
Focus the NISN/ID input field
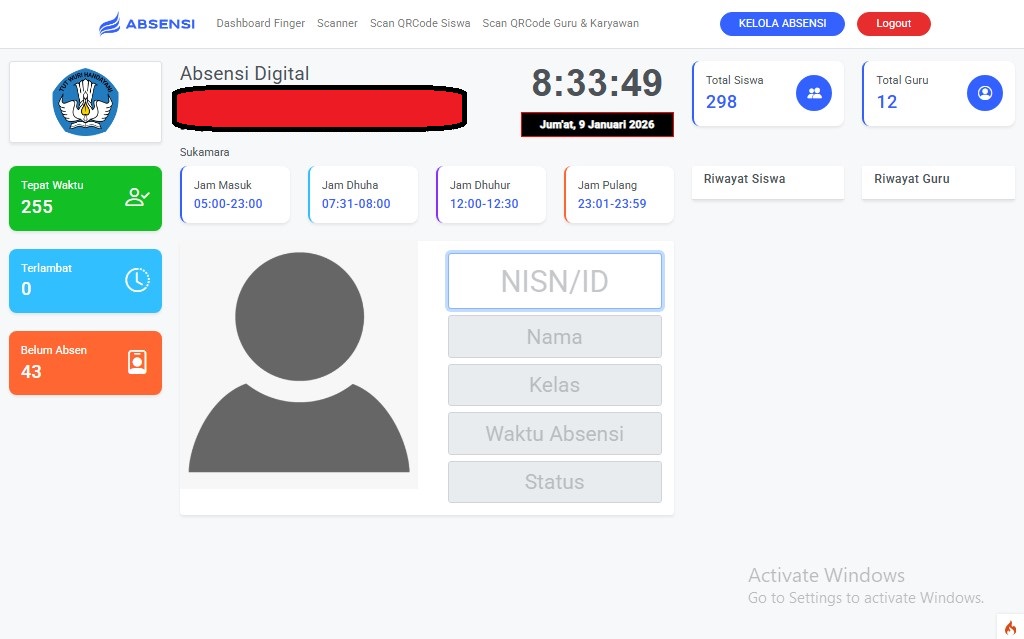pyautogui.click(x=554, y=281)
